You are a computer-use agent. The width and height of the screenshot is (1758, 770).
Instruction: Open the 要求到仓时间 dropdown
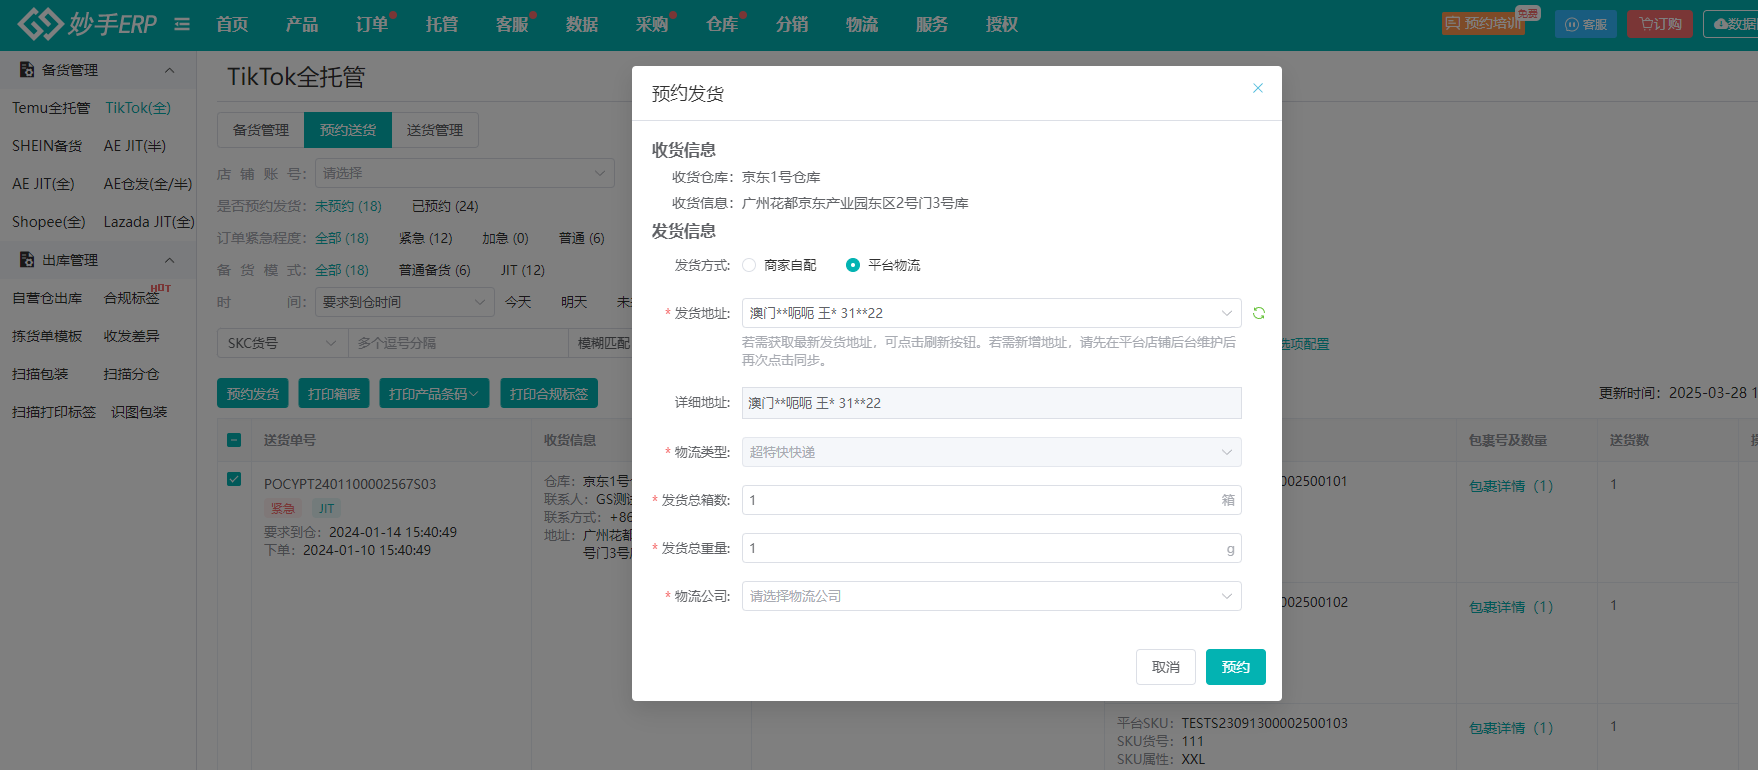[404, 302]
